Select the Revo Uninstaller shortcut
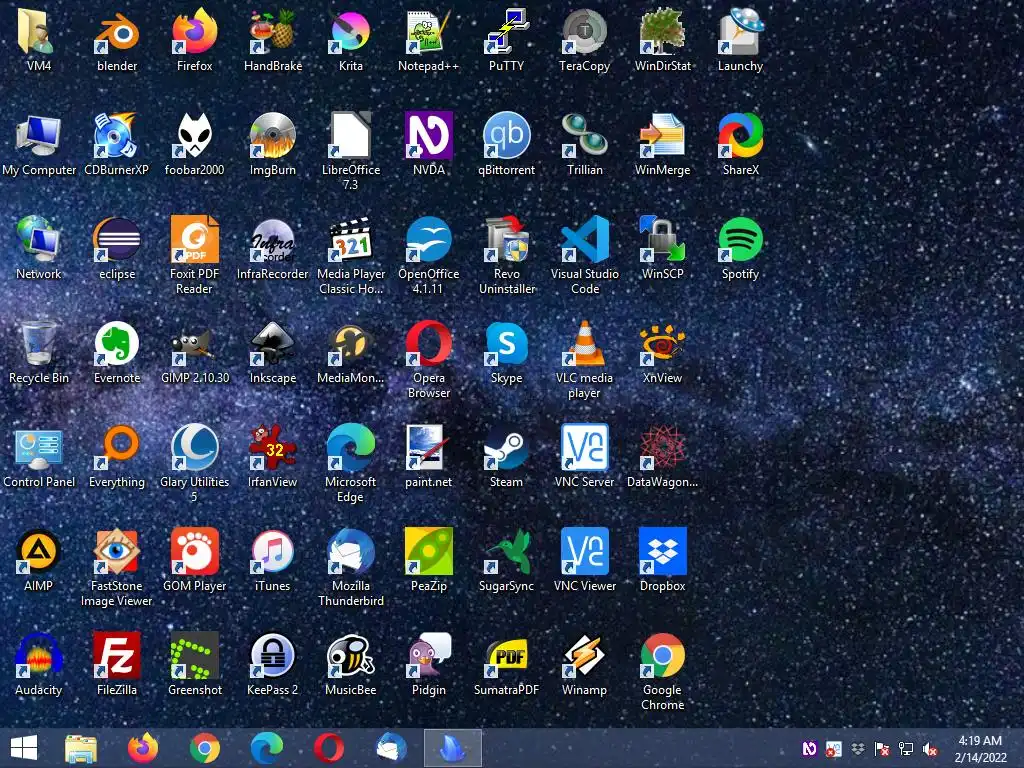The width and height of the screenshot is (1024, 768). pyautogui.click(x=506, y=240)
